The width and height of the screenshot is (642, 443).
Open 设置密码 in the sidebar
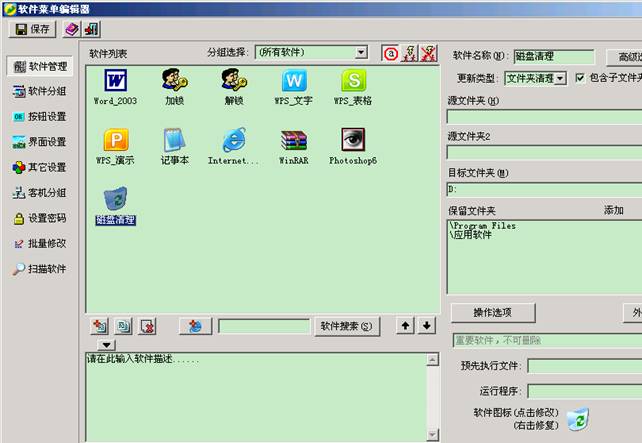[x=40, y=218]
